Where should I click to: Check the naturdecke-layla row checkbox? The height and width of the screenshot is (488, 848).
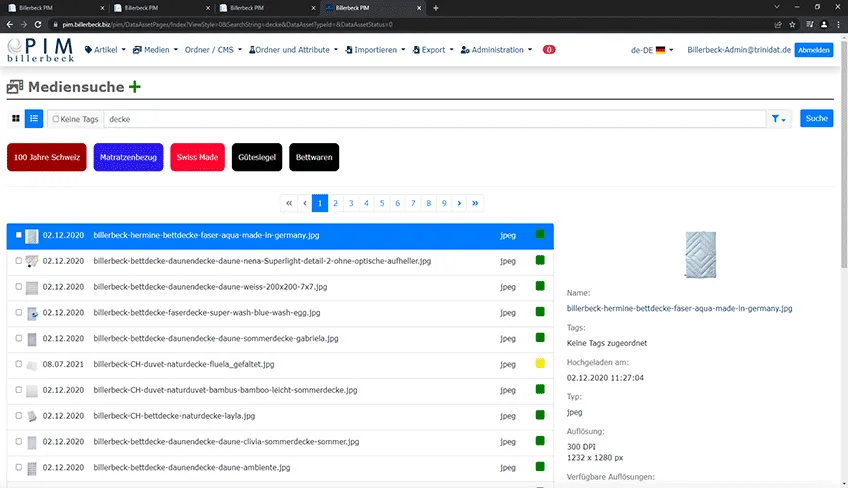18,416
